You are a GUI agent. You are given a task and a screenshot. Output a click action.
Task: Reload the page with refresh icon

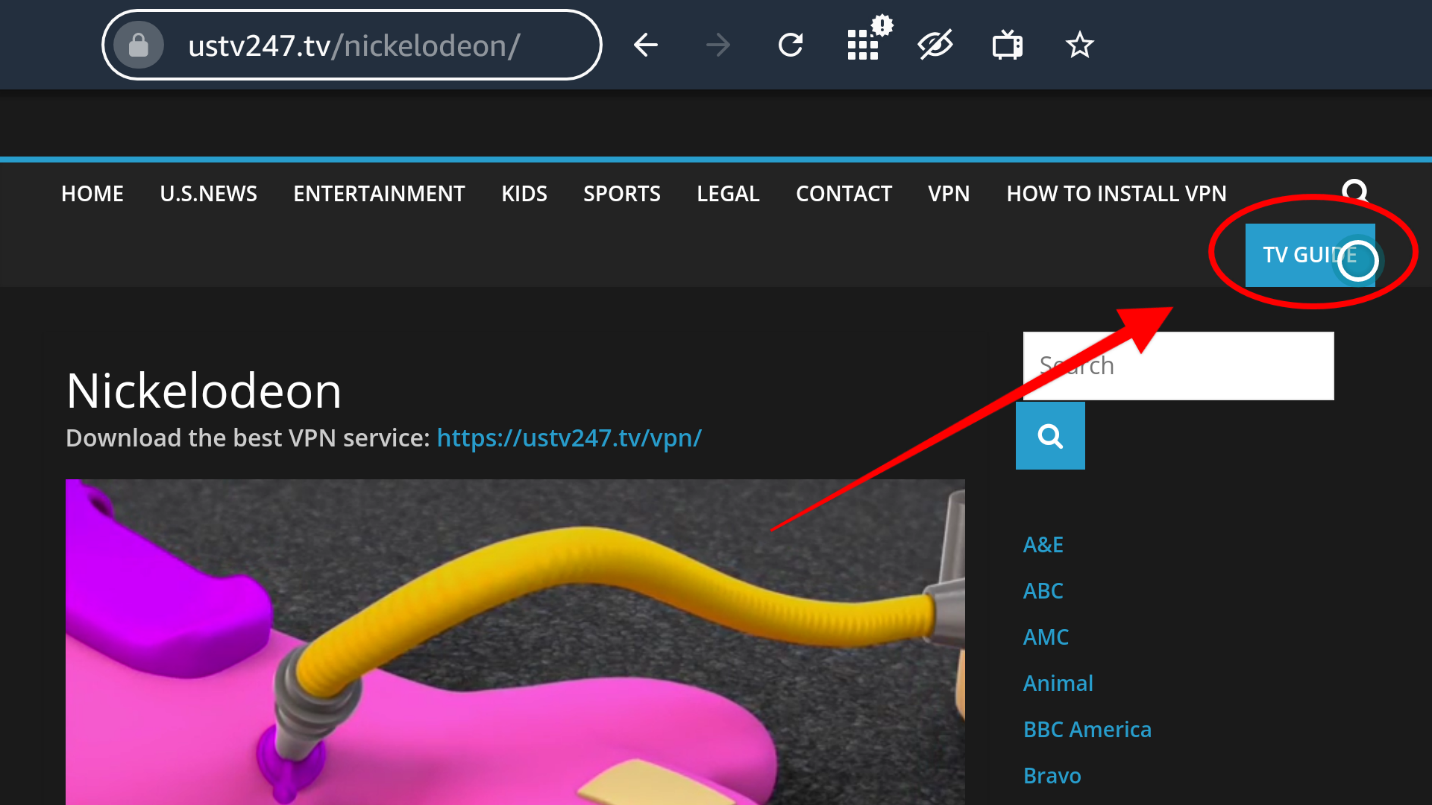click(x=791, y=45)
